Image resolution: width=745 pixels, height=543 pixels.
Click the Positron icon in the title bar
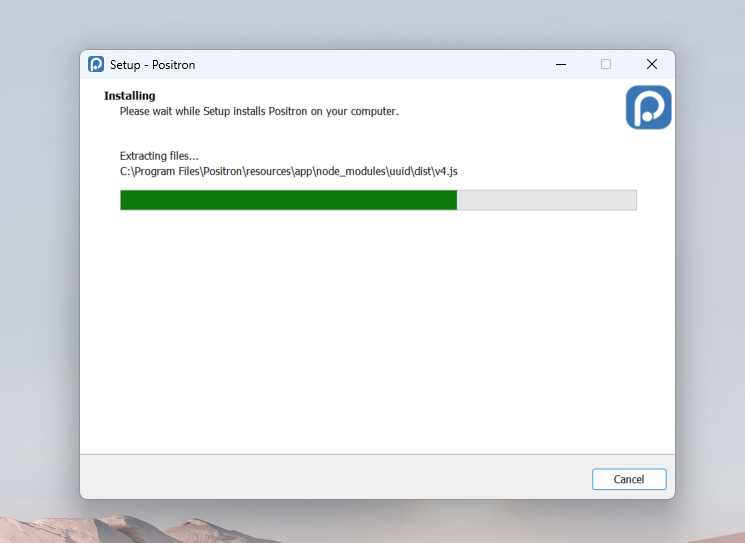[96, 64]
